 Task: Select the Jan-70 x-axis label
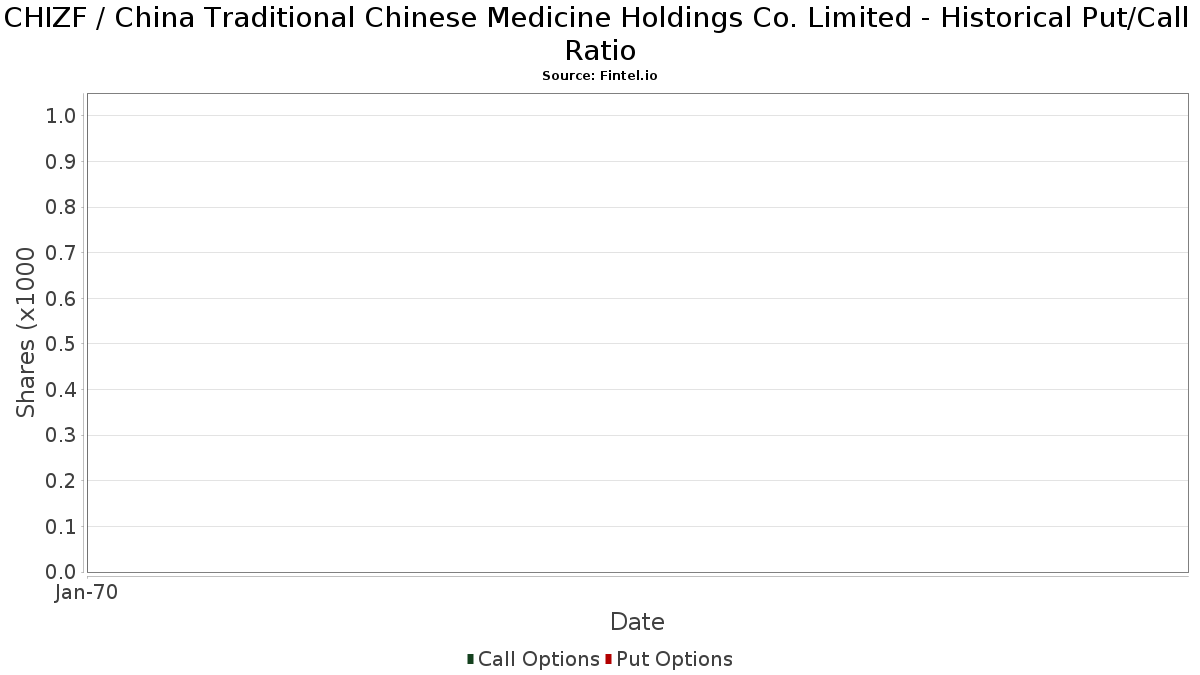[x=87, y=593]
